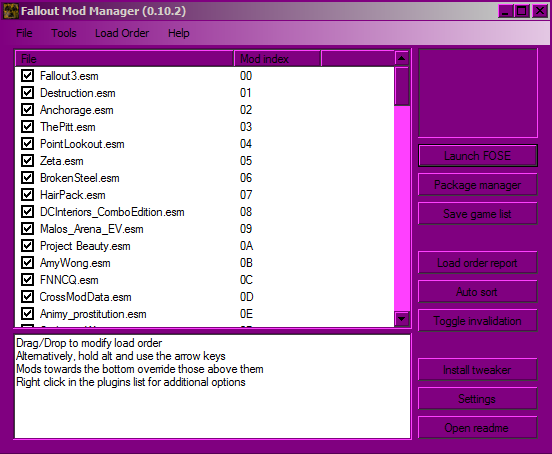Image resolution: width=552 pixels, height=454 pixels.
Task: Sort by the Mod index column header
Action: pyautogui.click(x=277, y=59)
